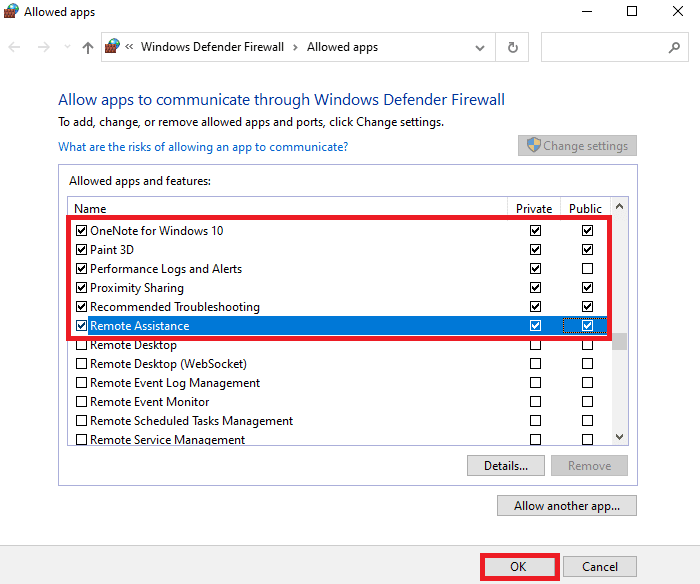Enable Private for Remote Event Log Management
Image resolution: width=700 pixels, height=584 pixels.
[535, 383]
